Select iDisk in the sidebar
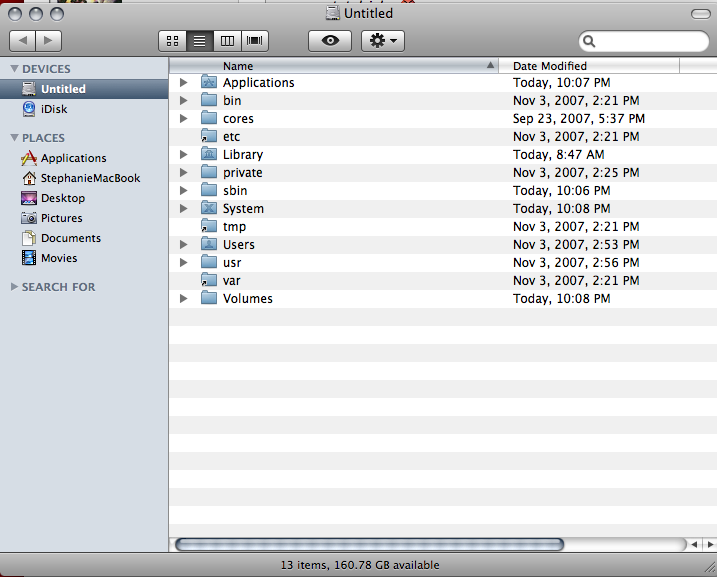The height and width of the screenshot is (577, 717). [x=84, y=109]
